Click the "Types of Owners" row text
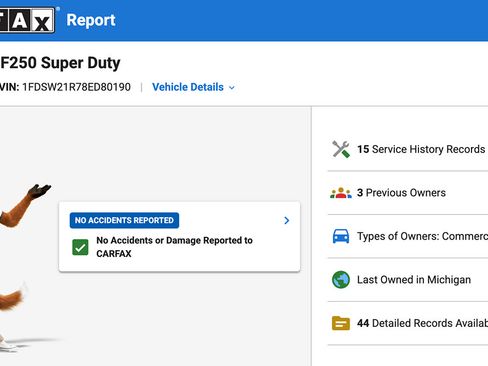The image size is (488, 366). [422, 236]
